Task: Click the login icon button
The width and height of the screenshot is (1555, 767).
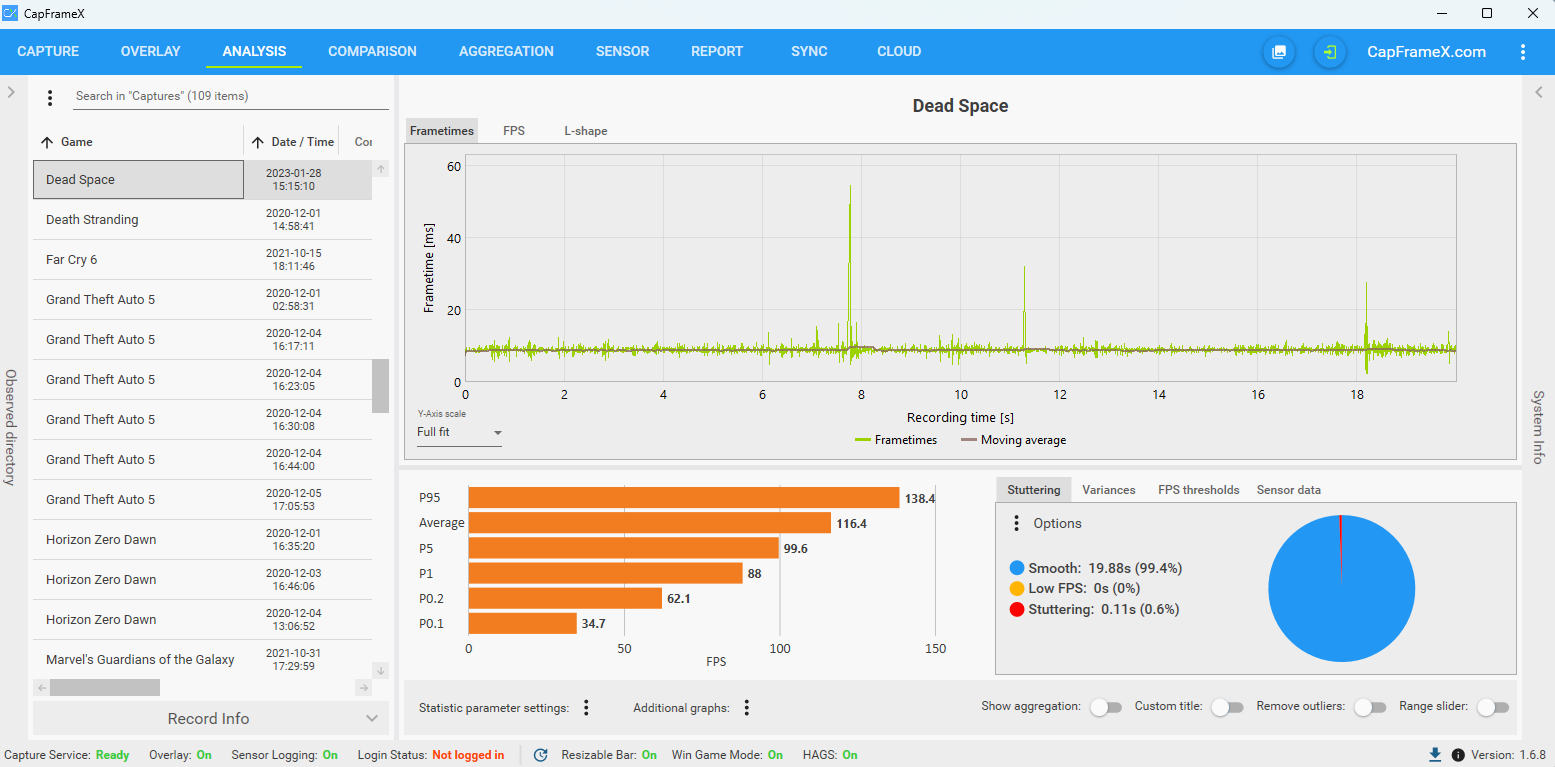Action: tap(1330, 52)
